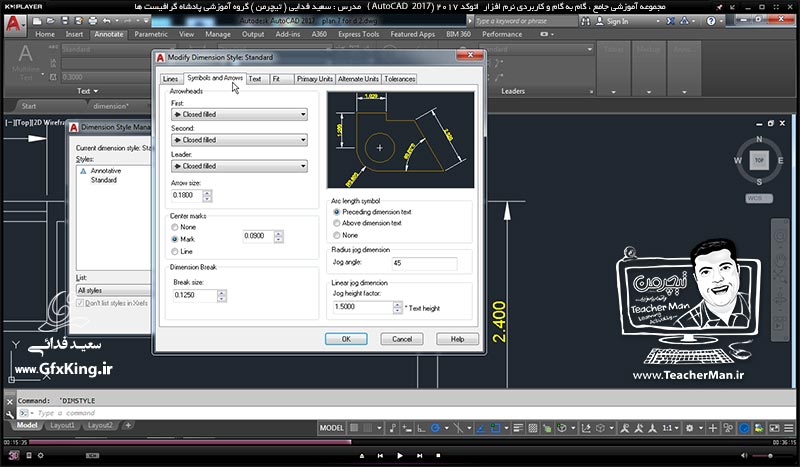Click the Jog angle input field
Screen dimensions: 800x467
pos(424,263)
